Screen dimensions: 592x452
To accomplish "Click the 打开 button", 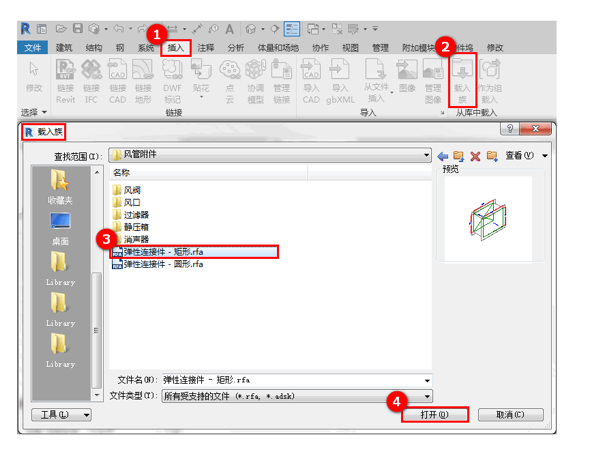I will (435, 415).
